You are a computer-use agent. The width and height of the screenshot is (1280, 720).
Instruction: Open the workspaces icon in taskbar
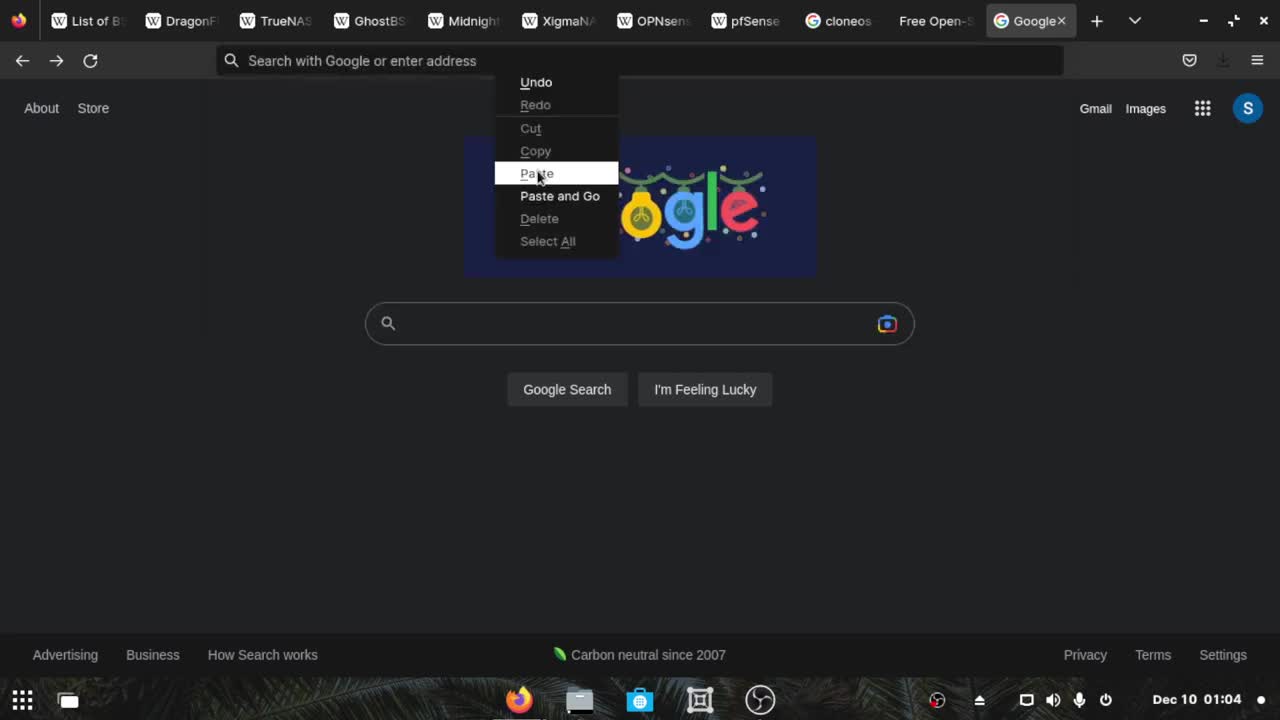[68, 700]
